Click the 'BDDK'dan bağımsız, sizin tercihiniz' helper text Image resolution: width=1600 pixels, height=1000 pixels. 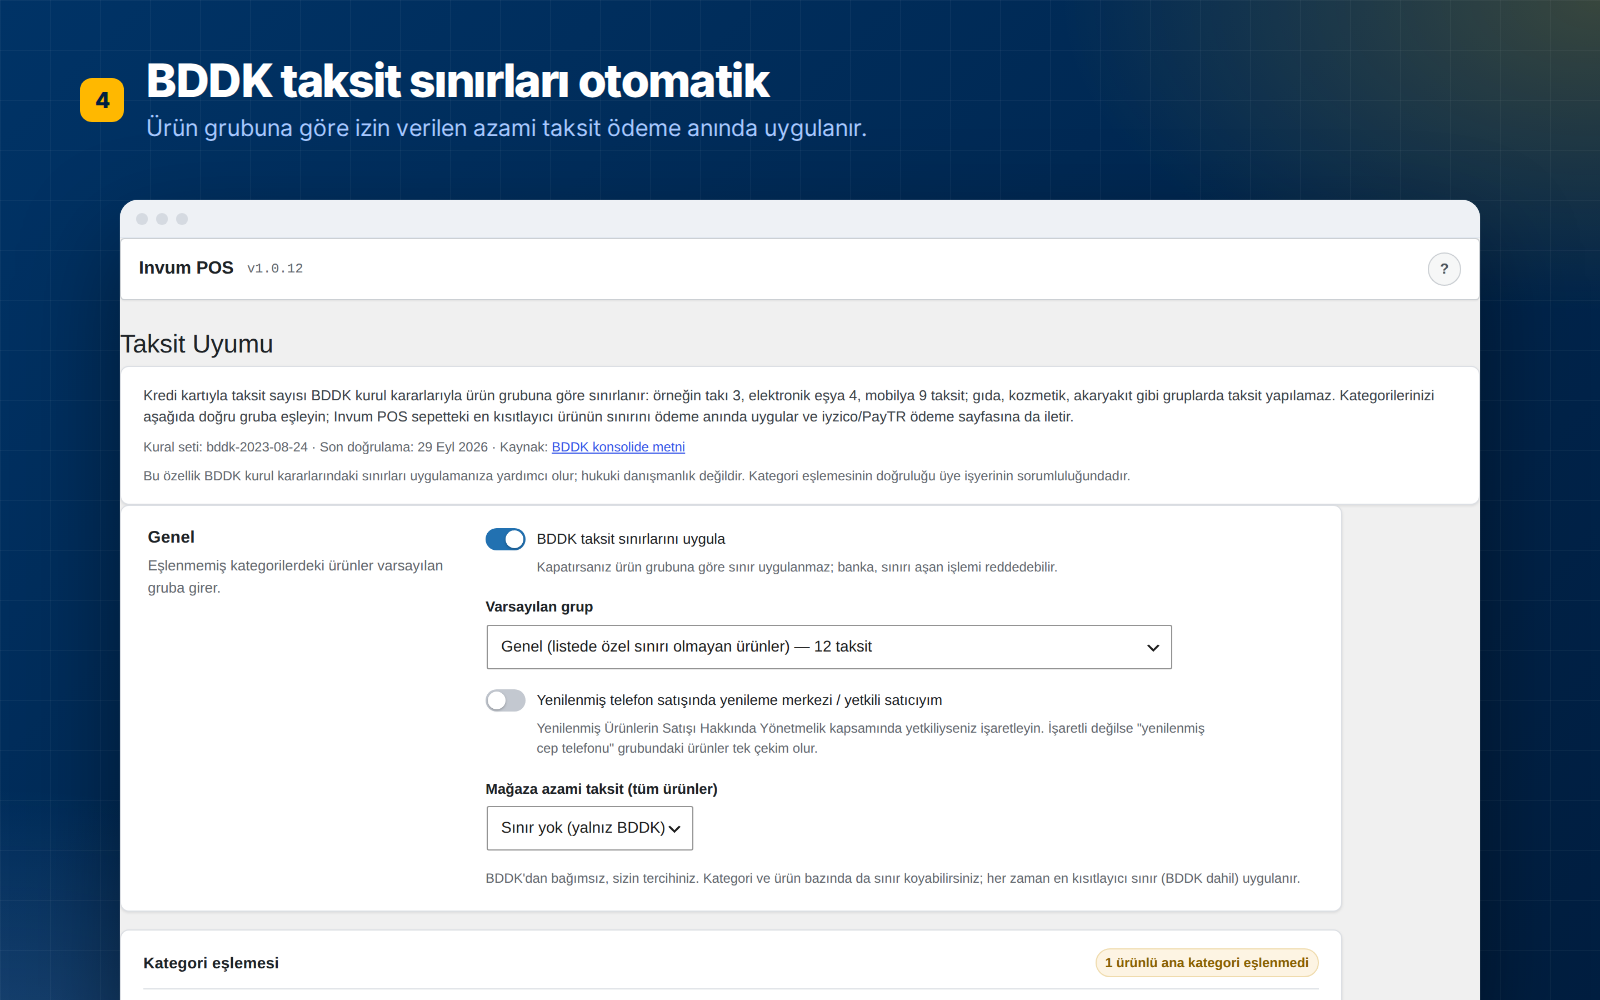pyautogui.click(x=893, y=879)
